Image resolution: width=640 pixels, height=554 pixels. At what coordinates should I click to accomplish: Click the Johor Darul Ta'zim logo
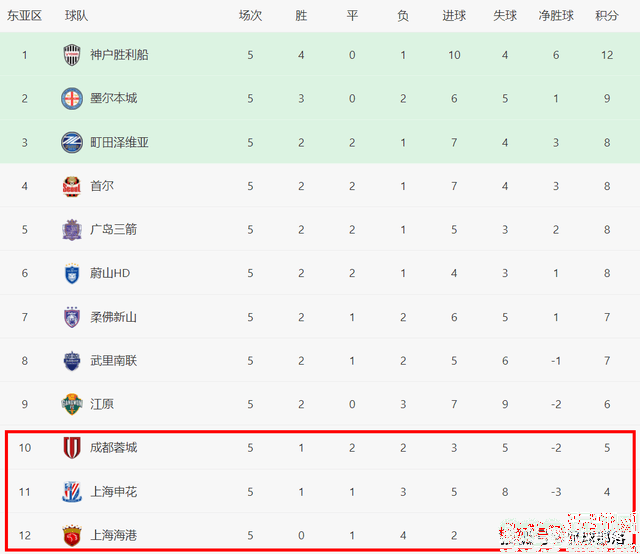[72, 317]
